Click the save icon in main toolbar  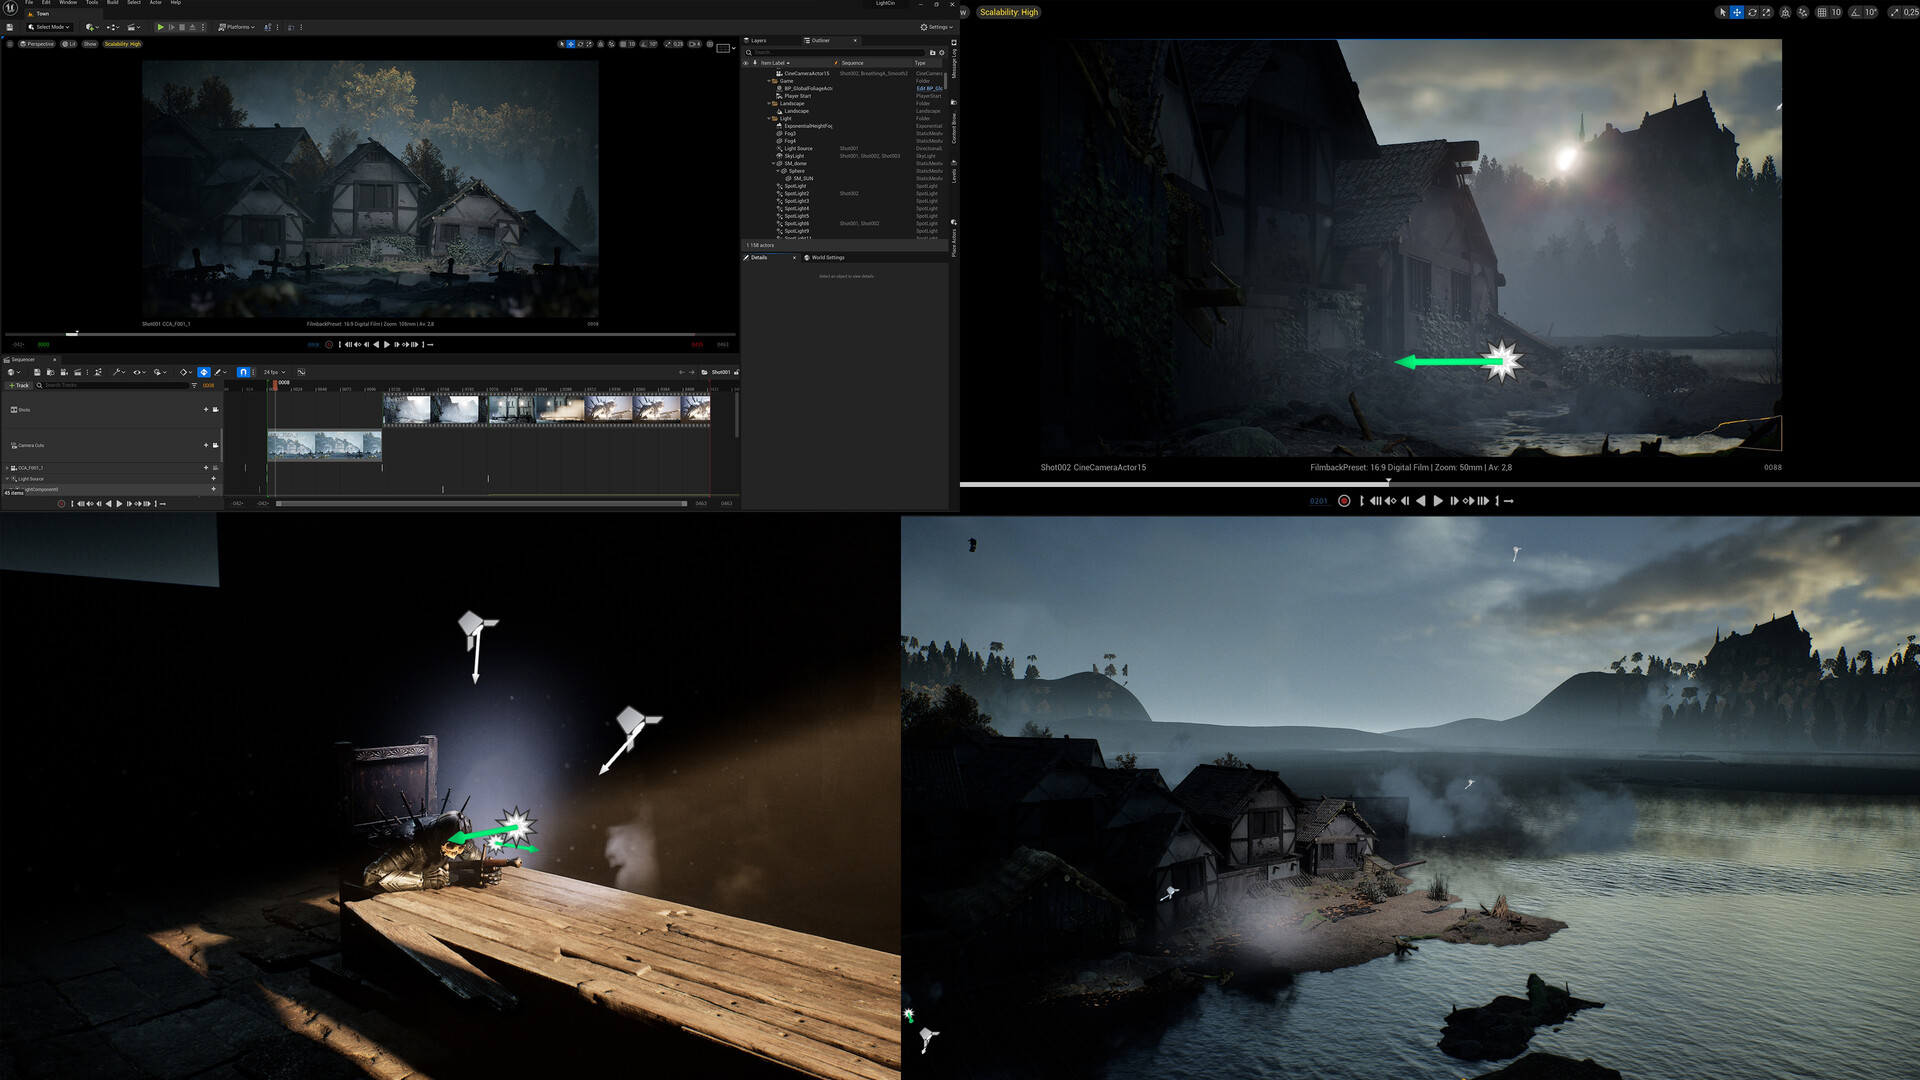[10, 27]
